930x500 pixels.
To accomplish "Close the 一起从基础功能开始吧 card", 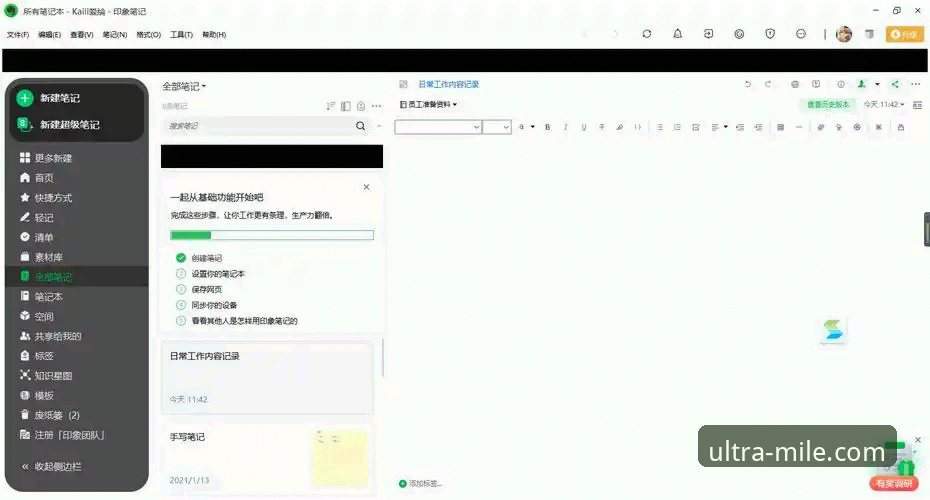I will 367,187.
